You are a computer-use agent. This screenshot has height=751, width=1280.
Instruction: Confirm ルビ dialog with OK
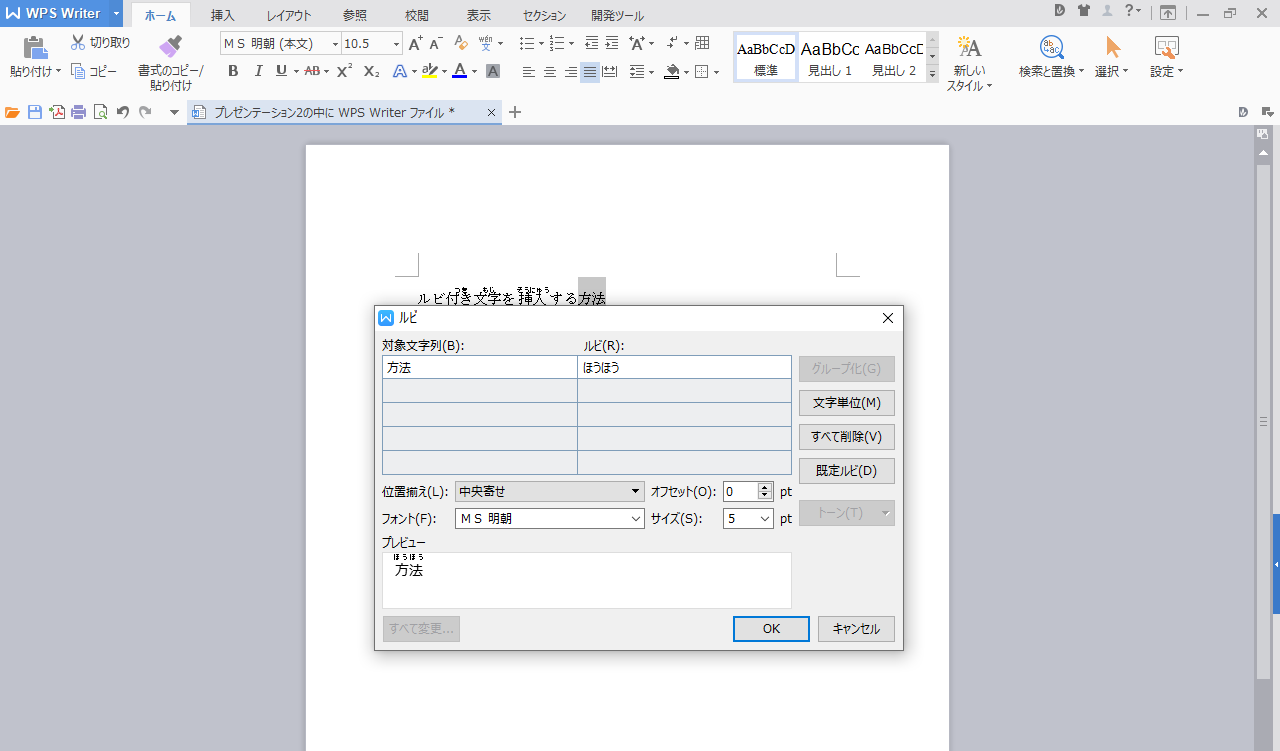coord(771,629)
